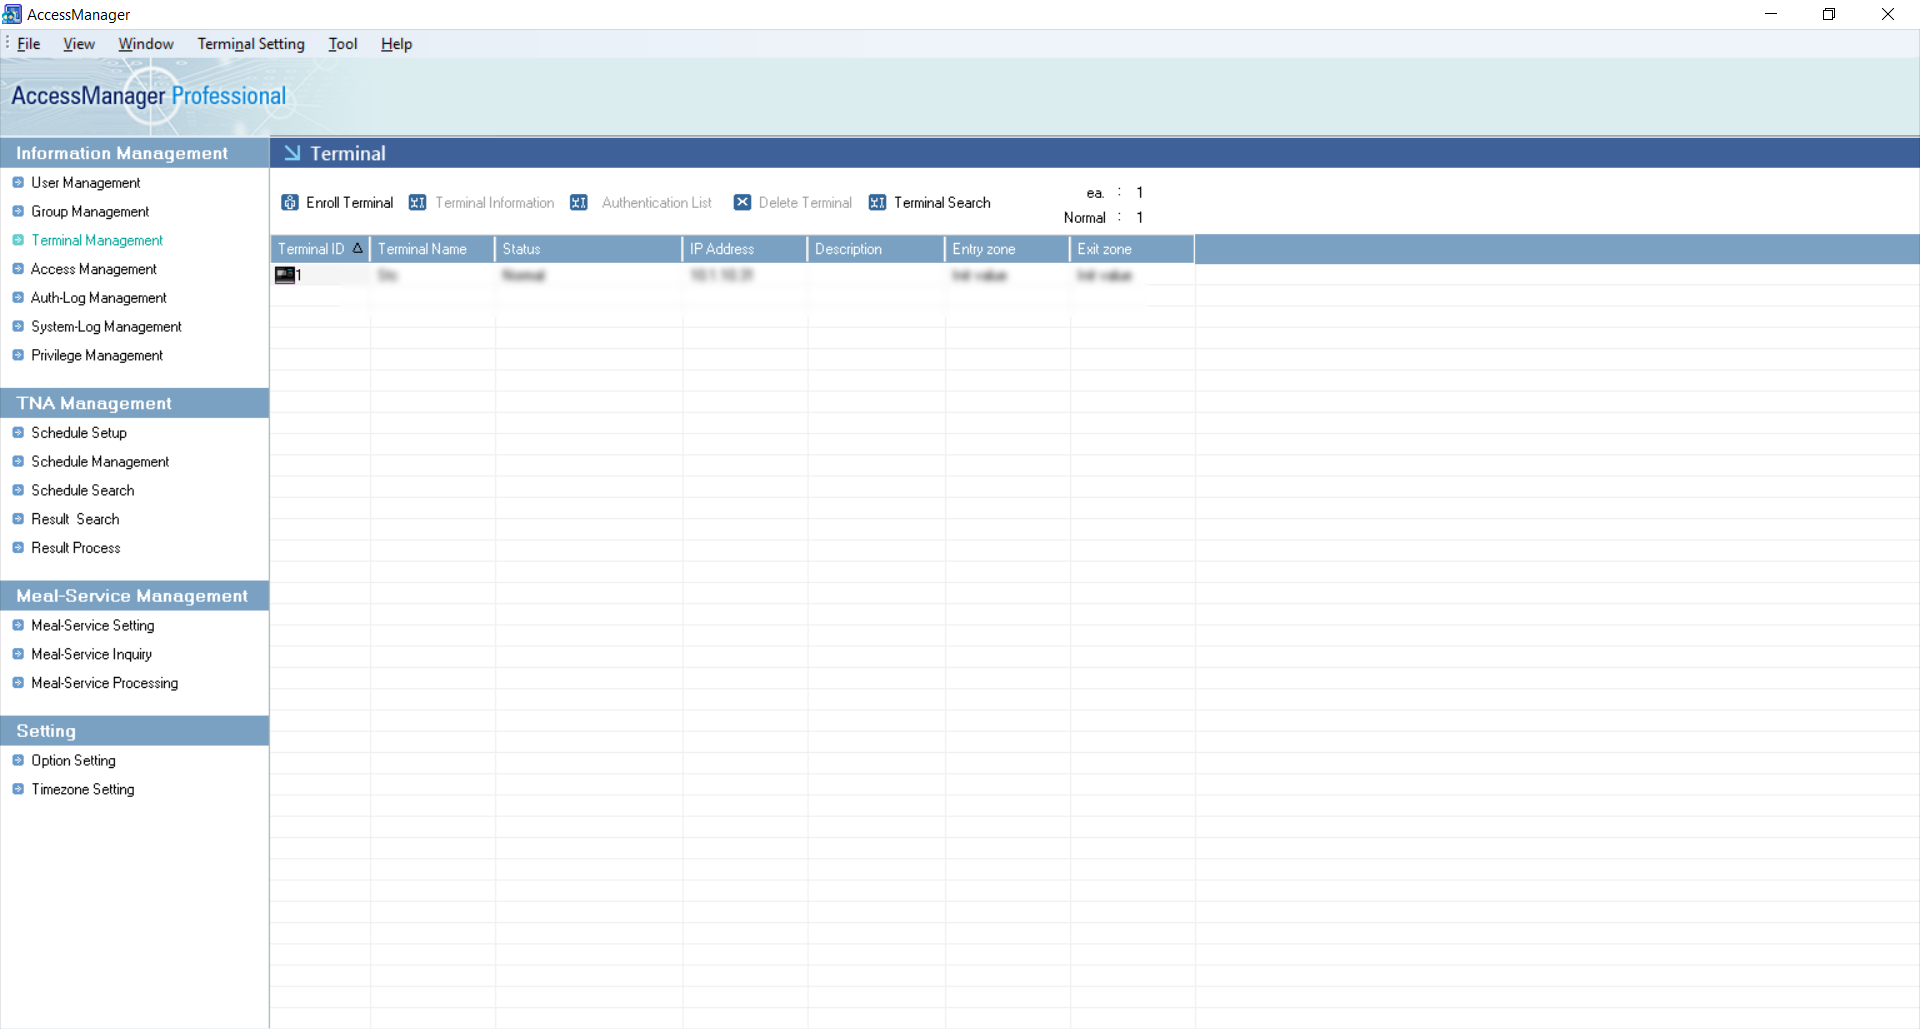The image size is (1920, 1029).
Task: Click the Terminal Management icon in sidebar
Action: [17, 240]
